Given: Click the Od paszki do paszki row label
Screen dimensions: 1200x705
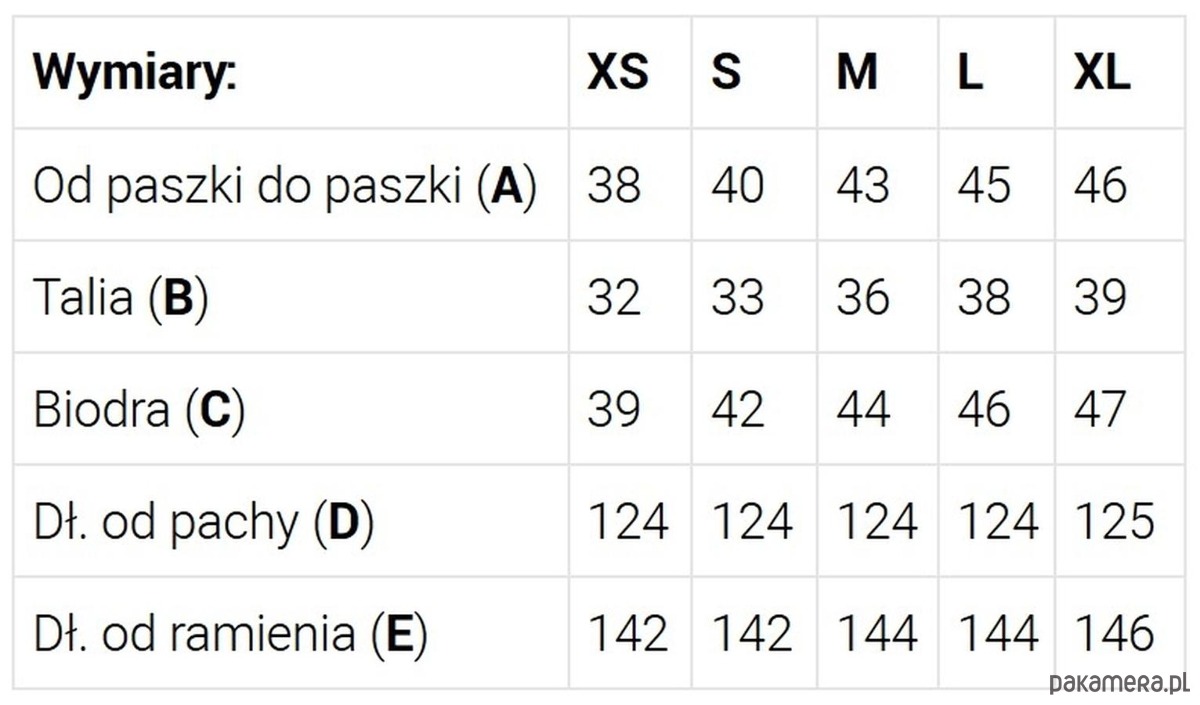Looking at the screenshot, I should point(285,186).
